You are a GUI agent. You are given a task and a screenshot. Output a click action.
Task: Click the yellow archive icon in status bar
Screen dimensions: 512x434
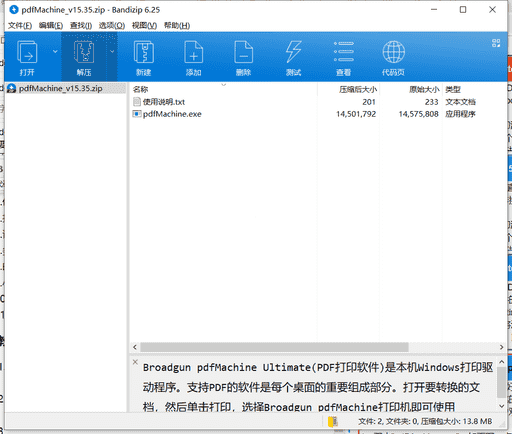tap(332, 422)
